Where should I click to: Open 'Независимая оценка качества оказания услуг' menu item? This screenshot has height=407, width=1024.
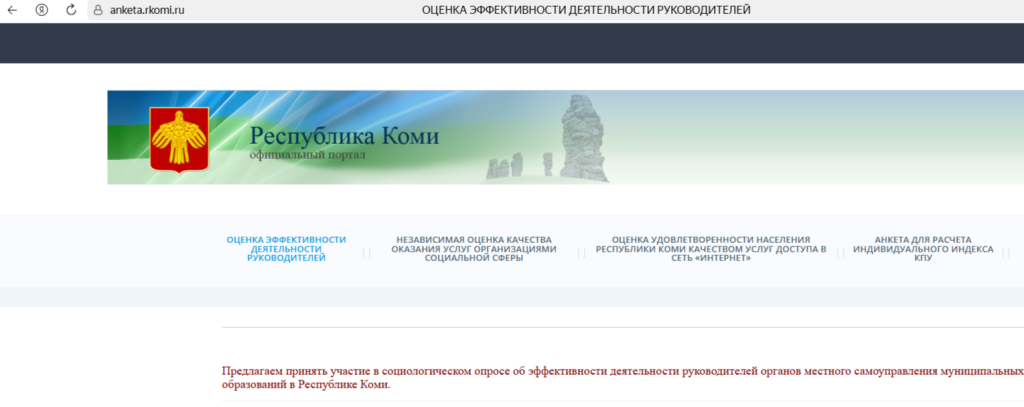pos(474,249)
